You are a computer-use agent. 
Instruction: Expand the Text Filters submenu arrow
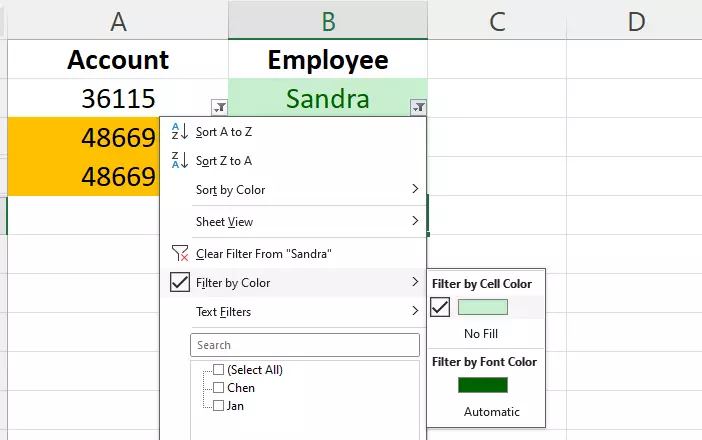(415, 311)
